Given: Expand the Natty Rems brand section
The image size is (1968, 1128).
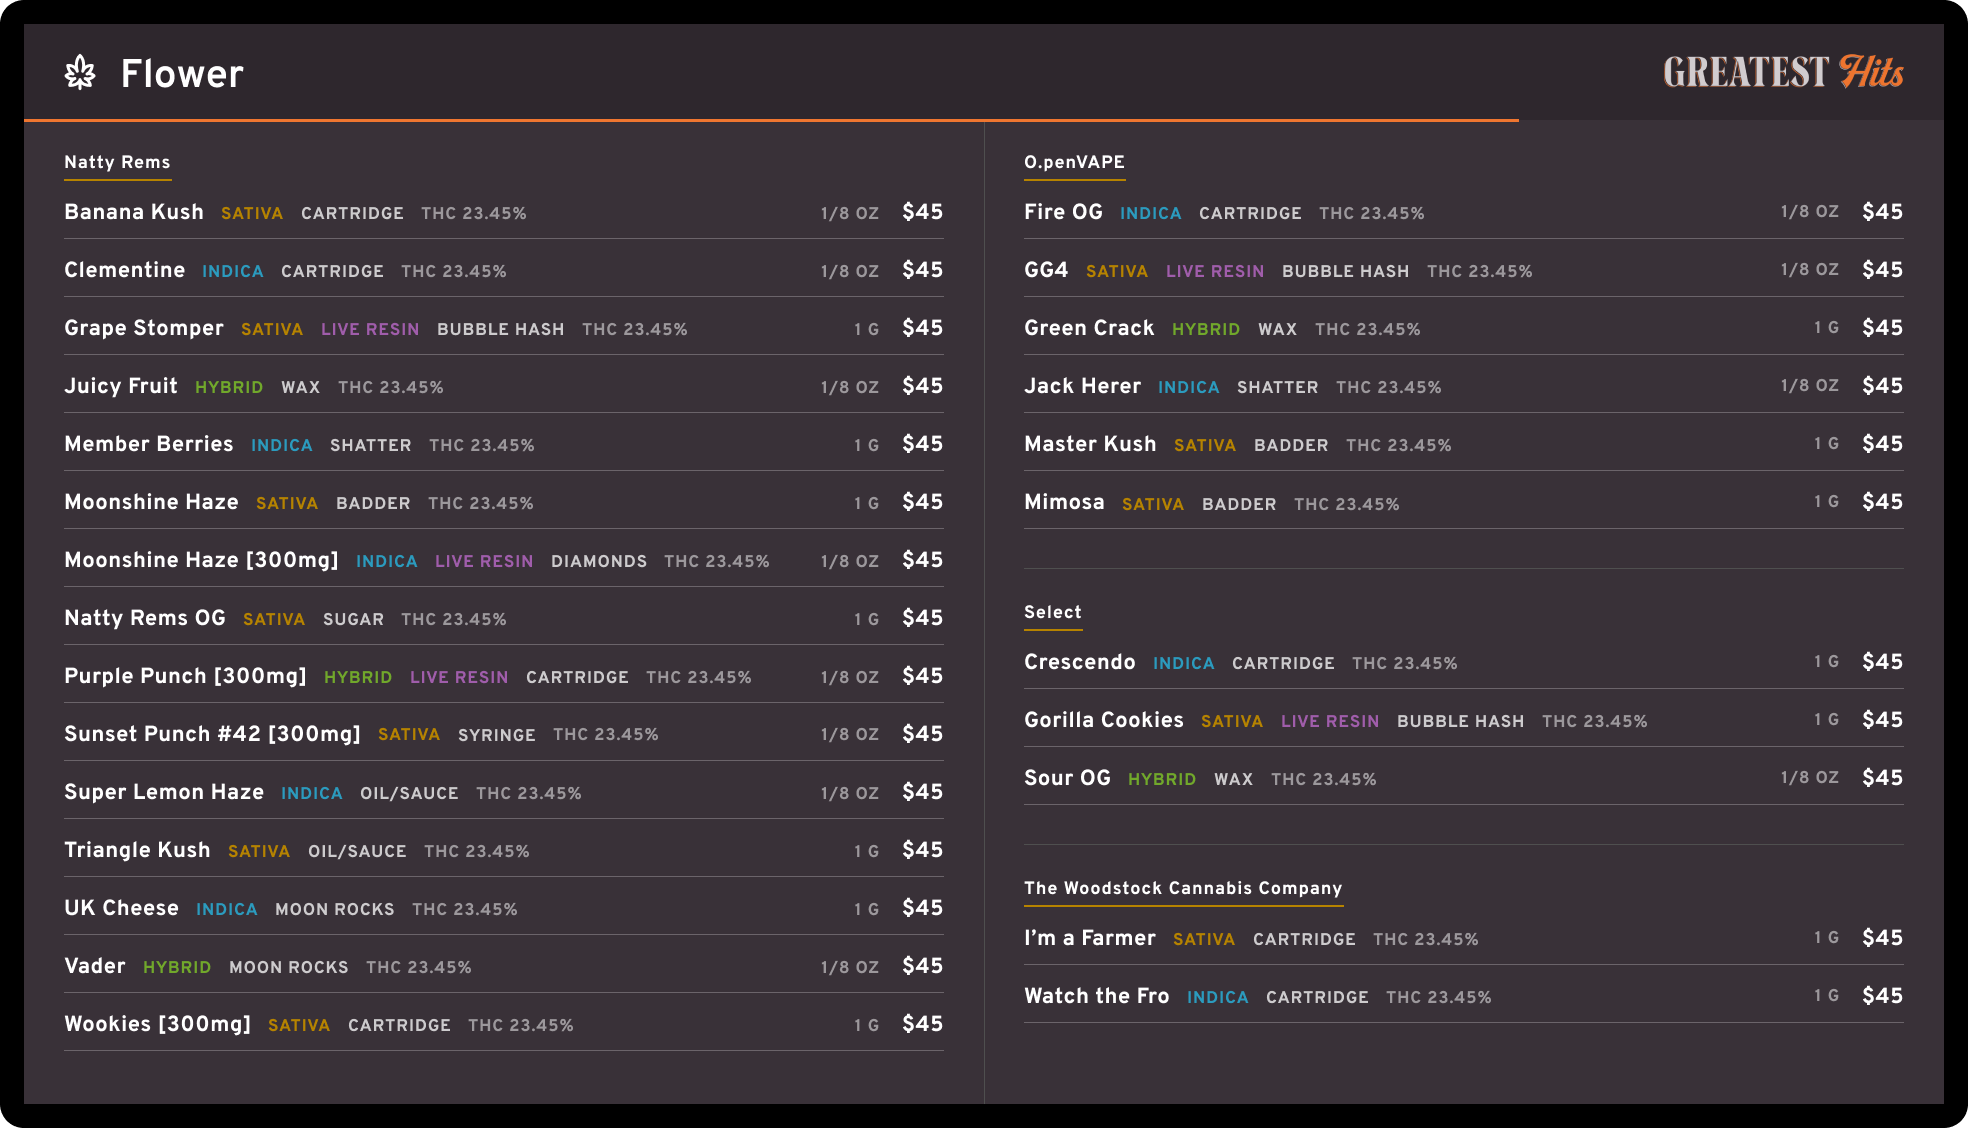Looking at the screenshot, I should pyautogui.click(x=117, y=161).
